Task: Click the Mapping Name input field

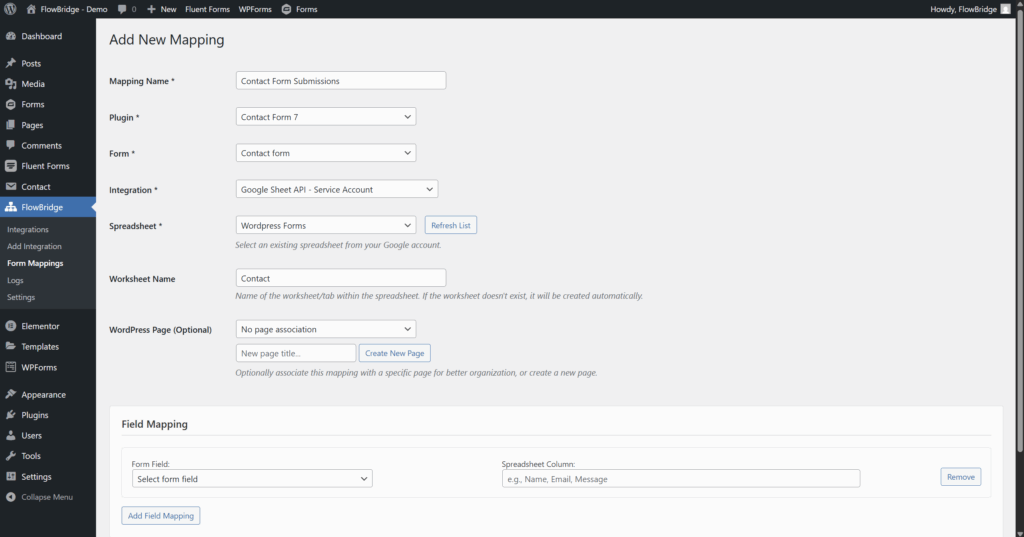Action: tap(341, 80)
